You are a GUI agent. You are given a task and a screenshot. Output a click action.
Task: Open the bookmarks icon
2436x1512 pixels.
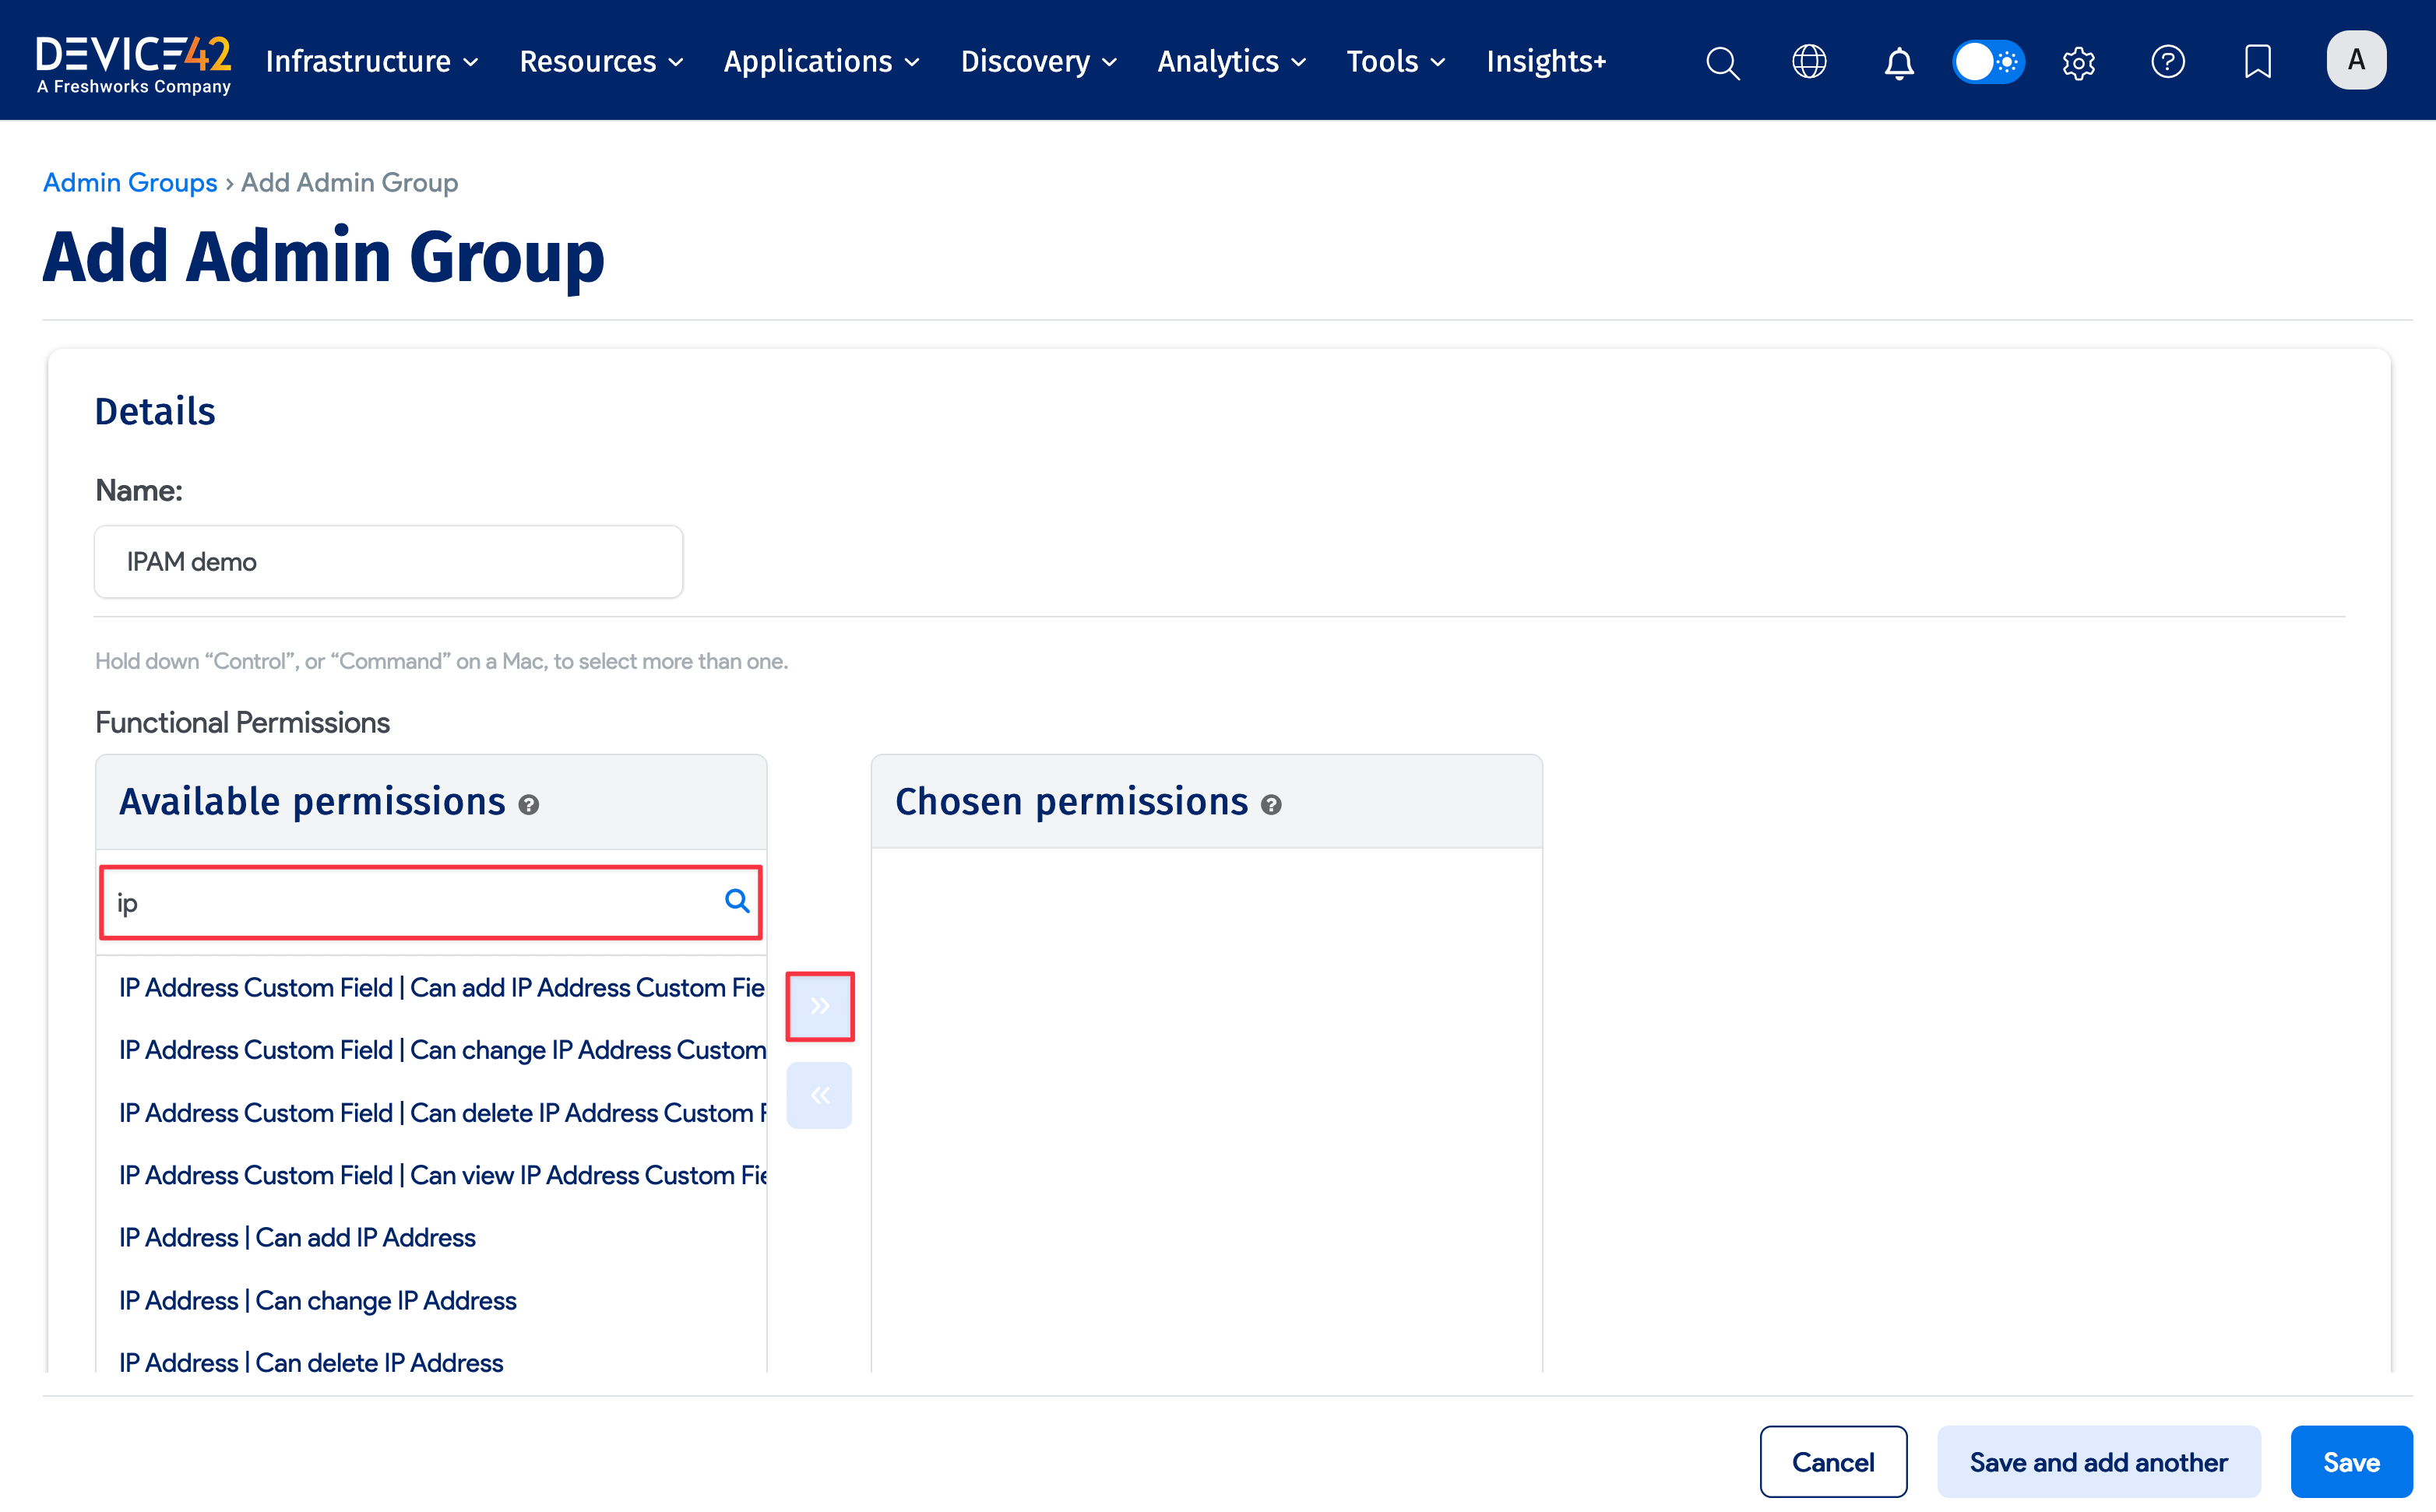[x=2258, y=62]
